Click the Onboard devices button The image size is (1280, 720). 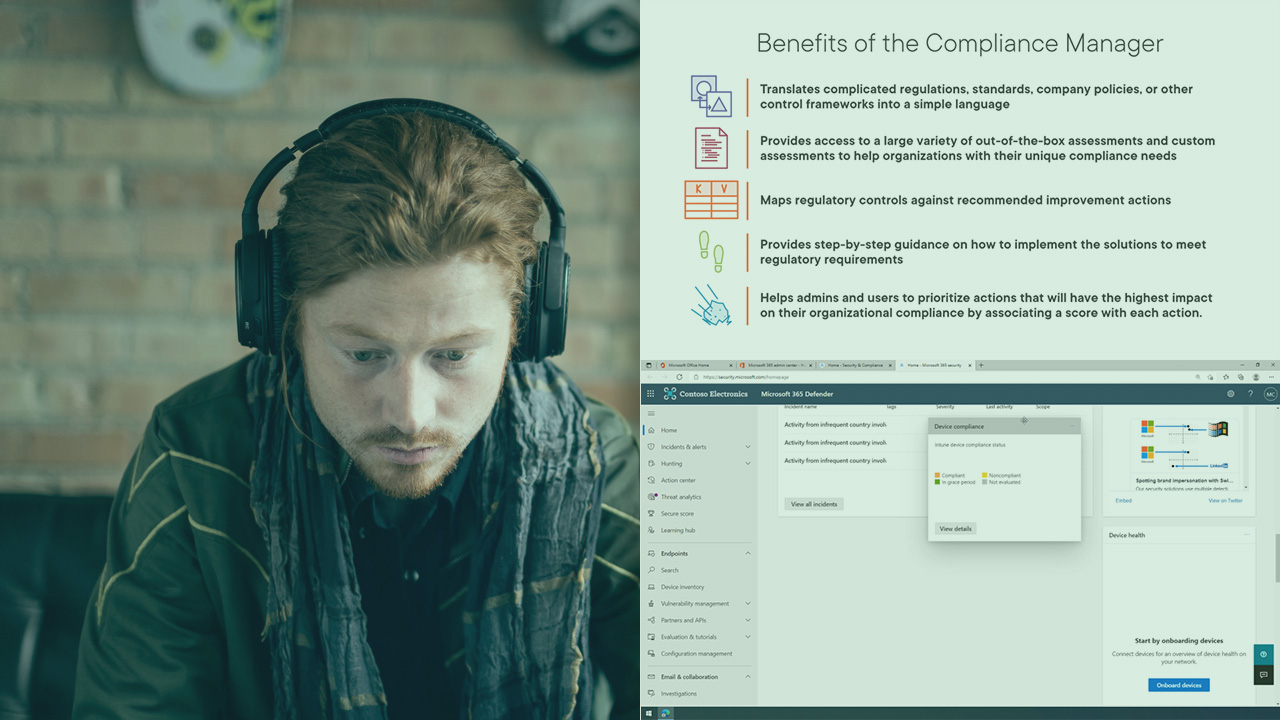point(1178,685)
